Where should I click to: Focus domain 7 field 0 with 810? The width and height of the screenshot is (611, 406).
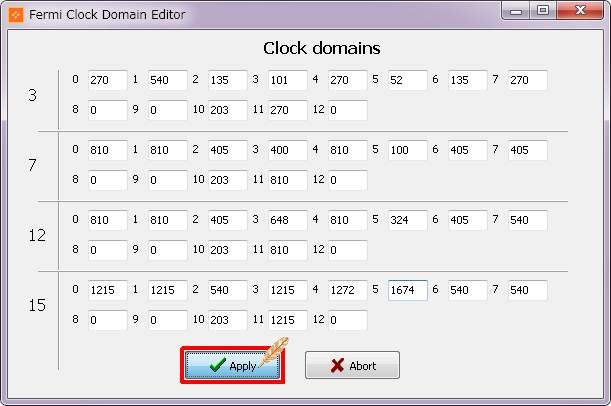(x=108, y=150)
